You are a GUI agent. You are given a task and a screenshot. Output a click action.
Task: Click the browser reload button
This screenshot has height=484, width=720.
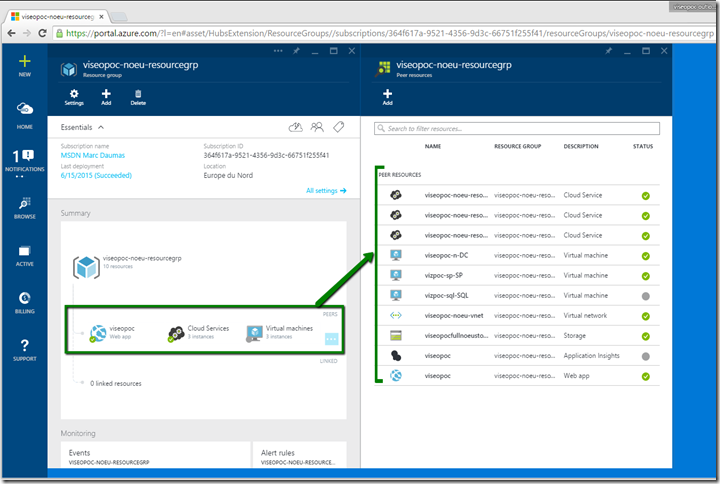[42, 33]
